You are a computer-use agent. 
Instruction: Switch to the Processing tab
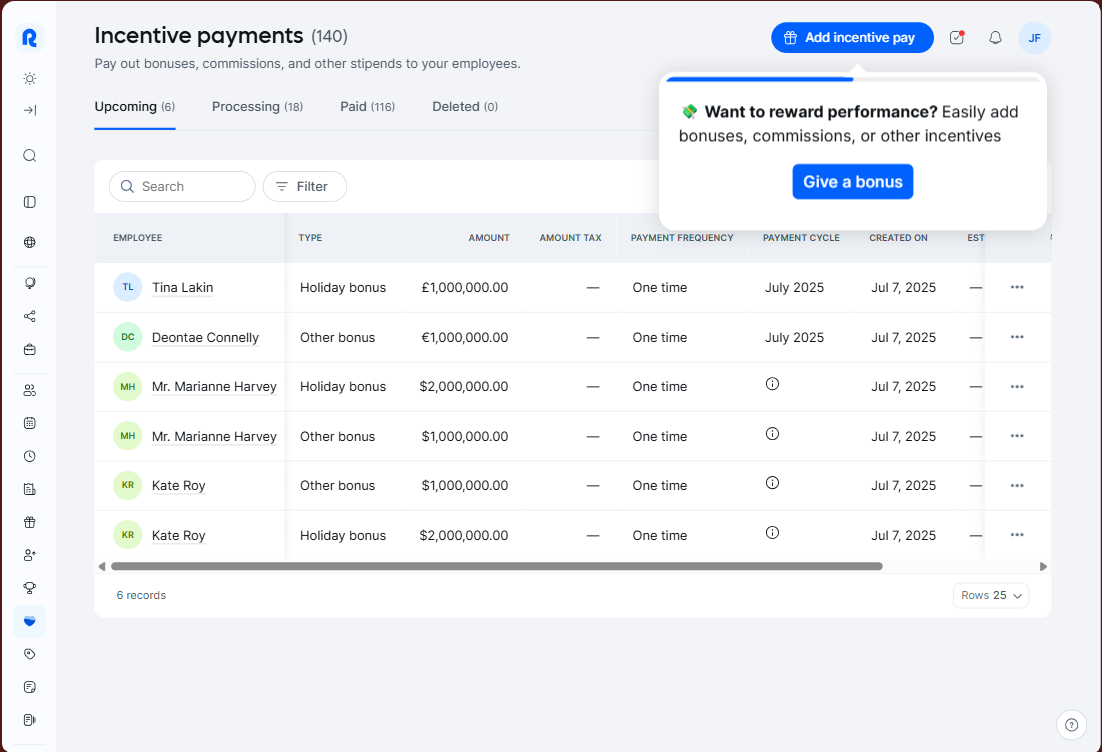[257, 107]
